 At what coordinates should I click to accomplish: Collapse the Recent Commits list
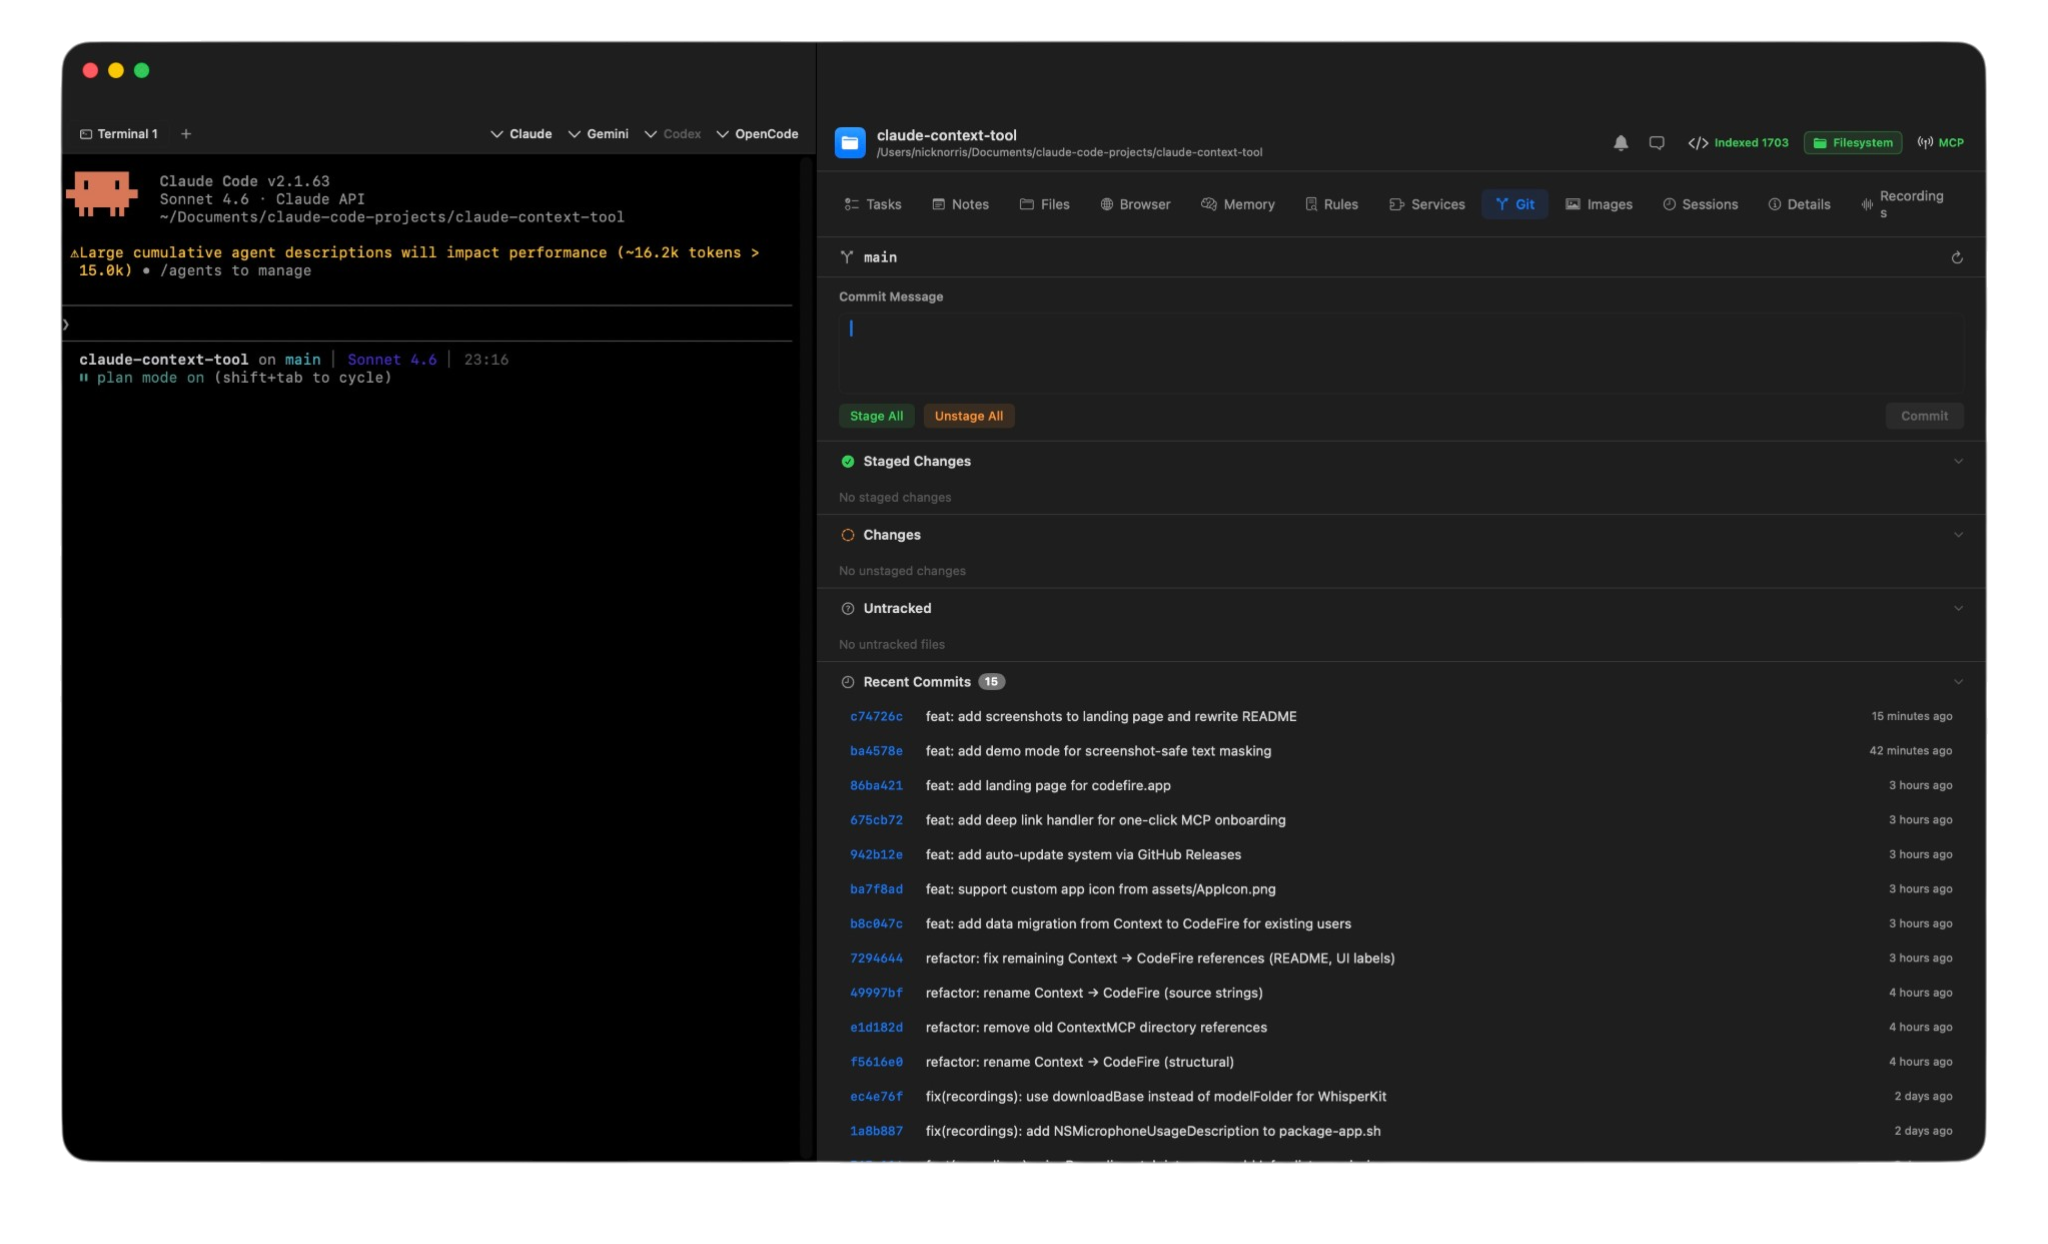tap(1956, 681)
